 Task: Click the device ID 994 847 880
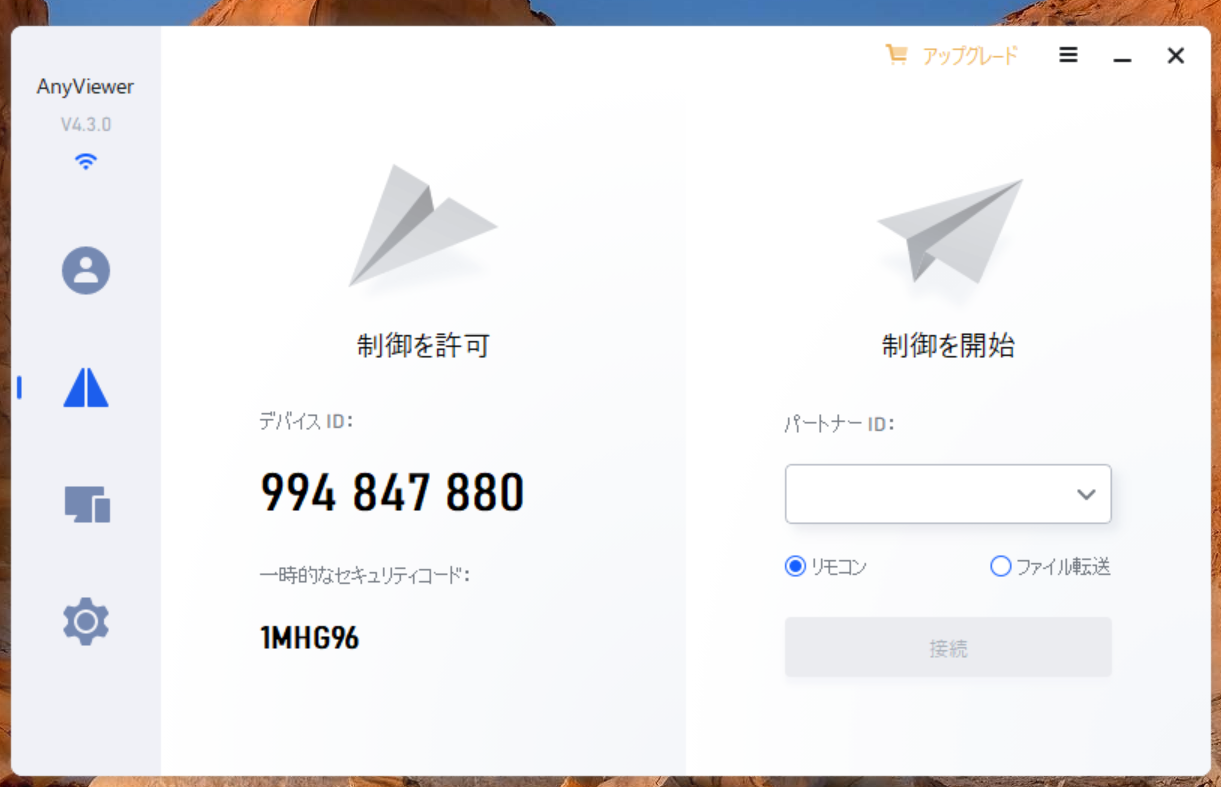point(392,493)
